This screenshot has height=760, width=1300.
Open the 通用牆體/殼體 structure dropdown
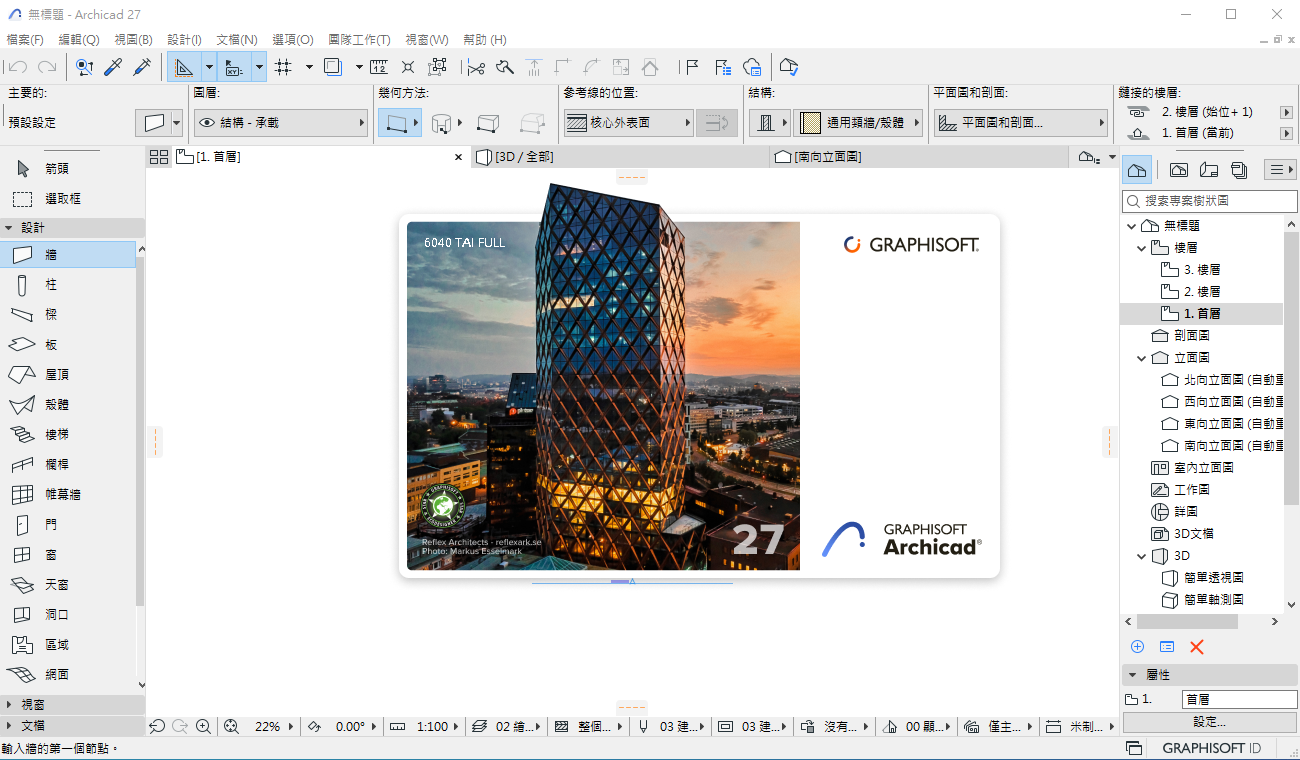(x=858, y=123)
